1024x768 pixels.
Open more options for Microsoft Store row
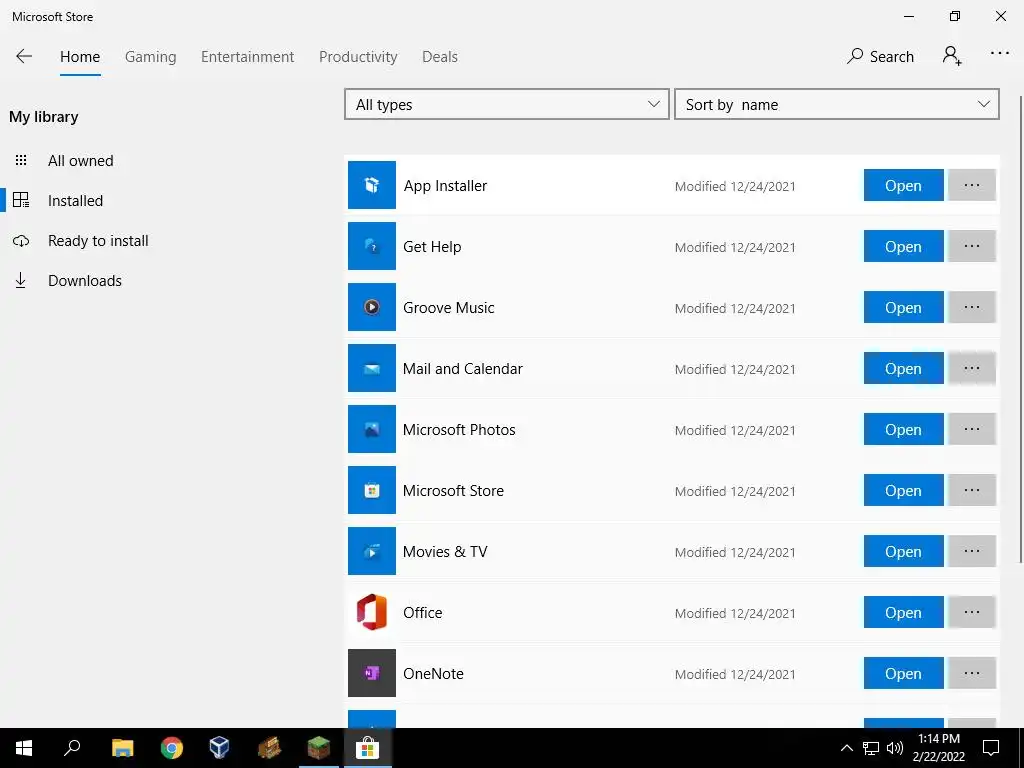click(972, 490)
